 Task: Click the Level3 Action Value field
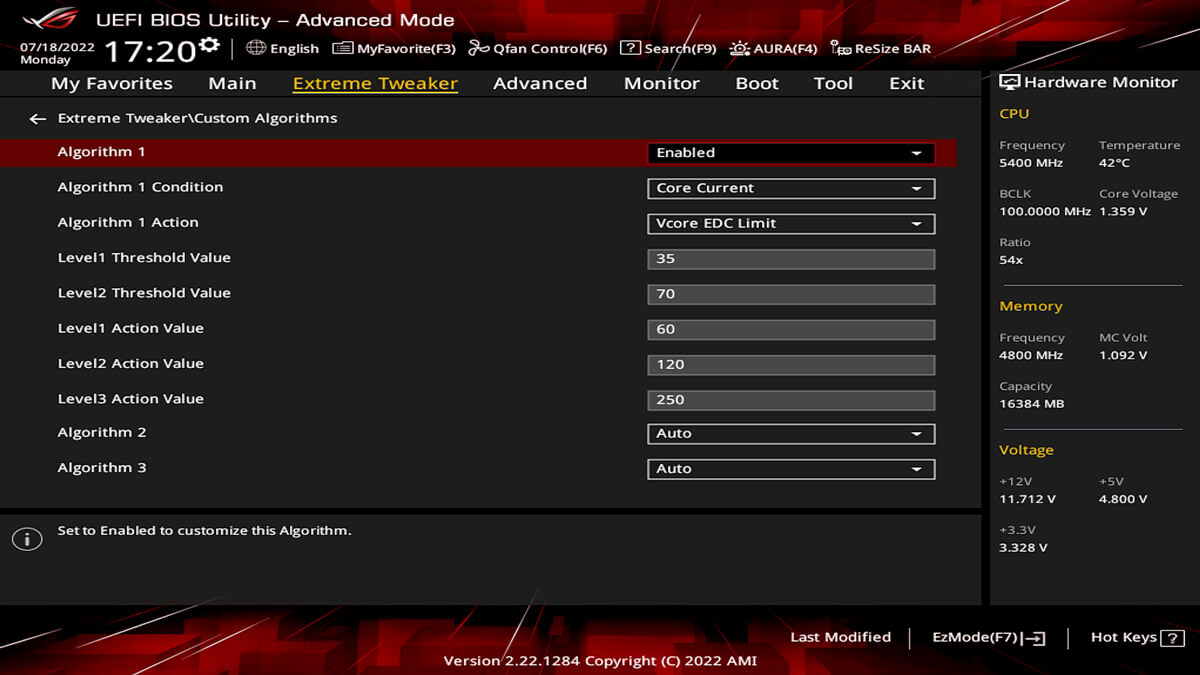[x=790, y=400]
